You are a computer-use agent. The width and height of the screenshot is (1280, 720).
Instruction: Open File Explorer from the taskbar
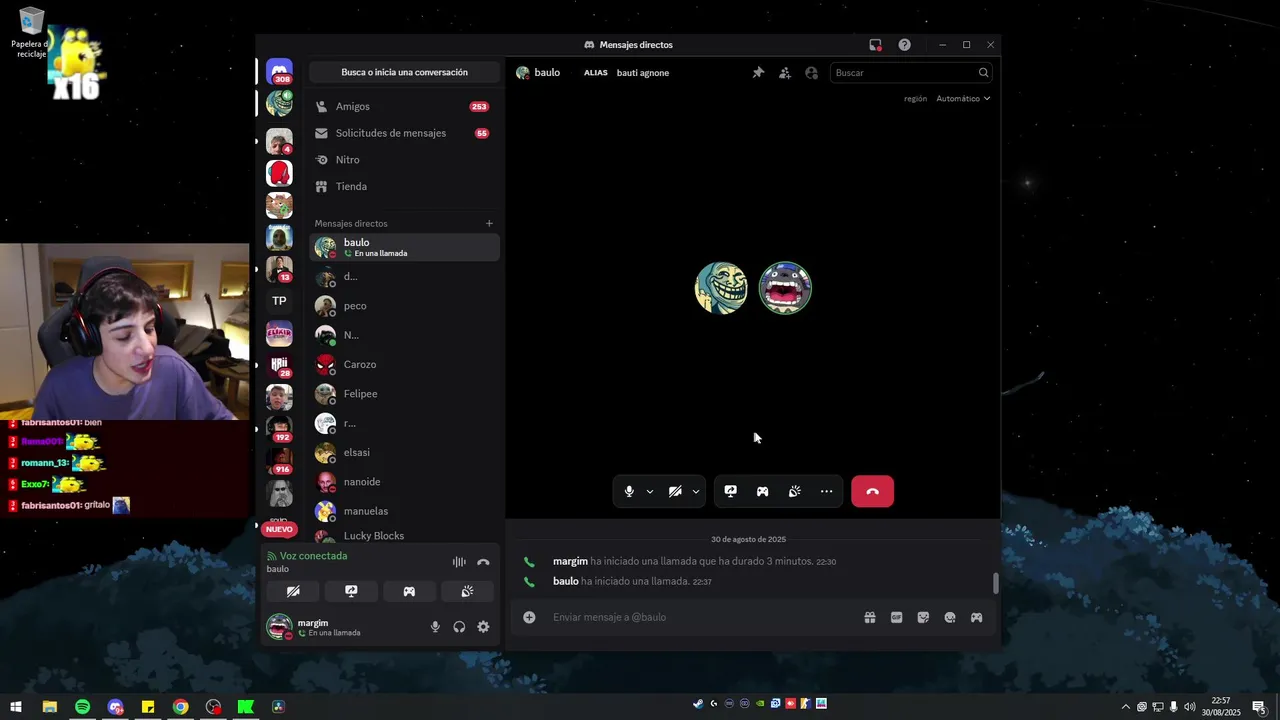click(49, 707)
